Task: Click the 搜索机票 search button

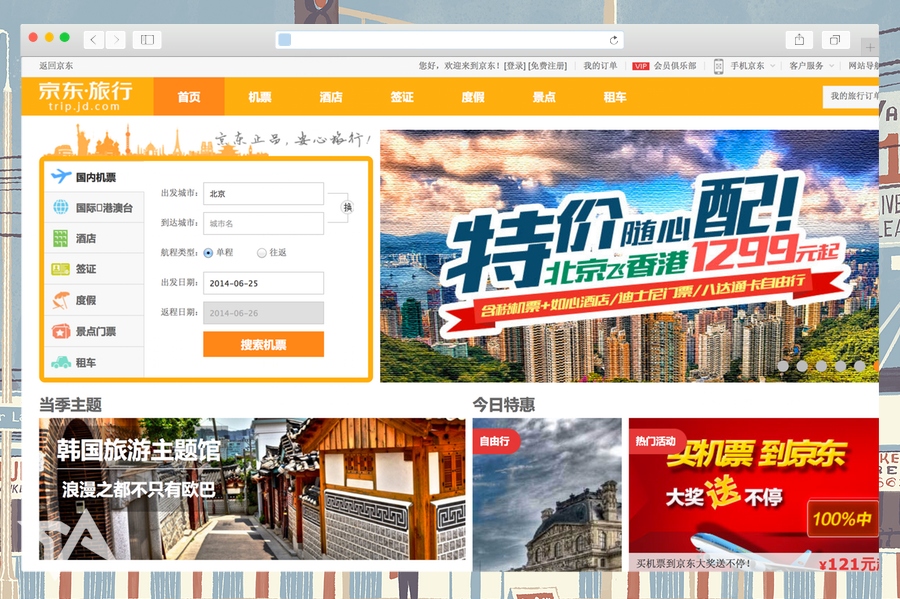Action: tap(263, 344)
